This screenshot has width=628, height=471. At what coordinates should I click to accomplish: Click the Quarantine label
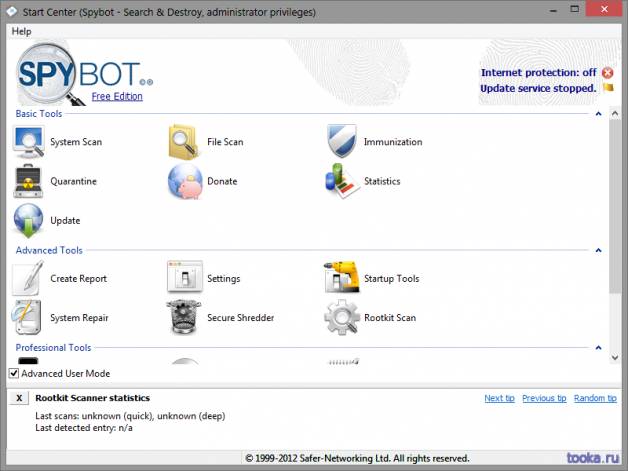(73, 181)
